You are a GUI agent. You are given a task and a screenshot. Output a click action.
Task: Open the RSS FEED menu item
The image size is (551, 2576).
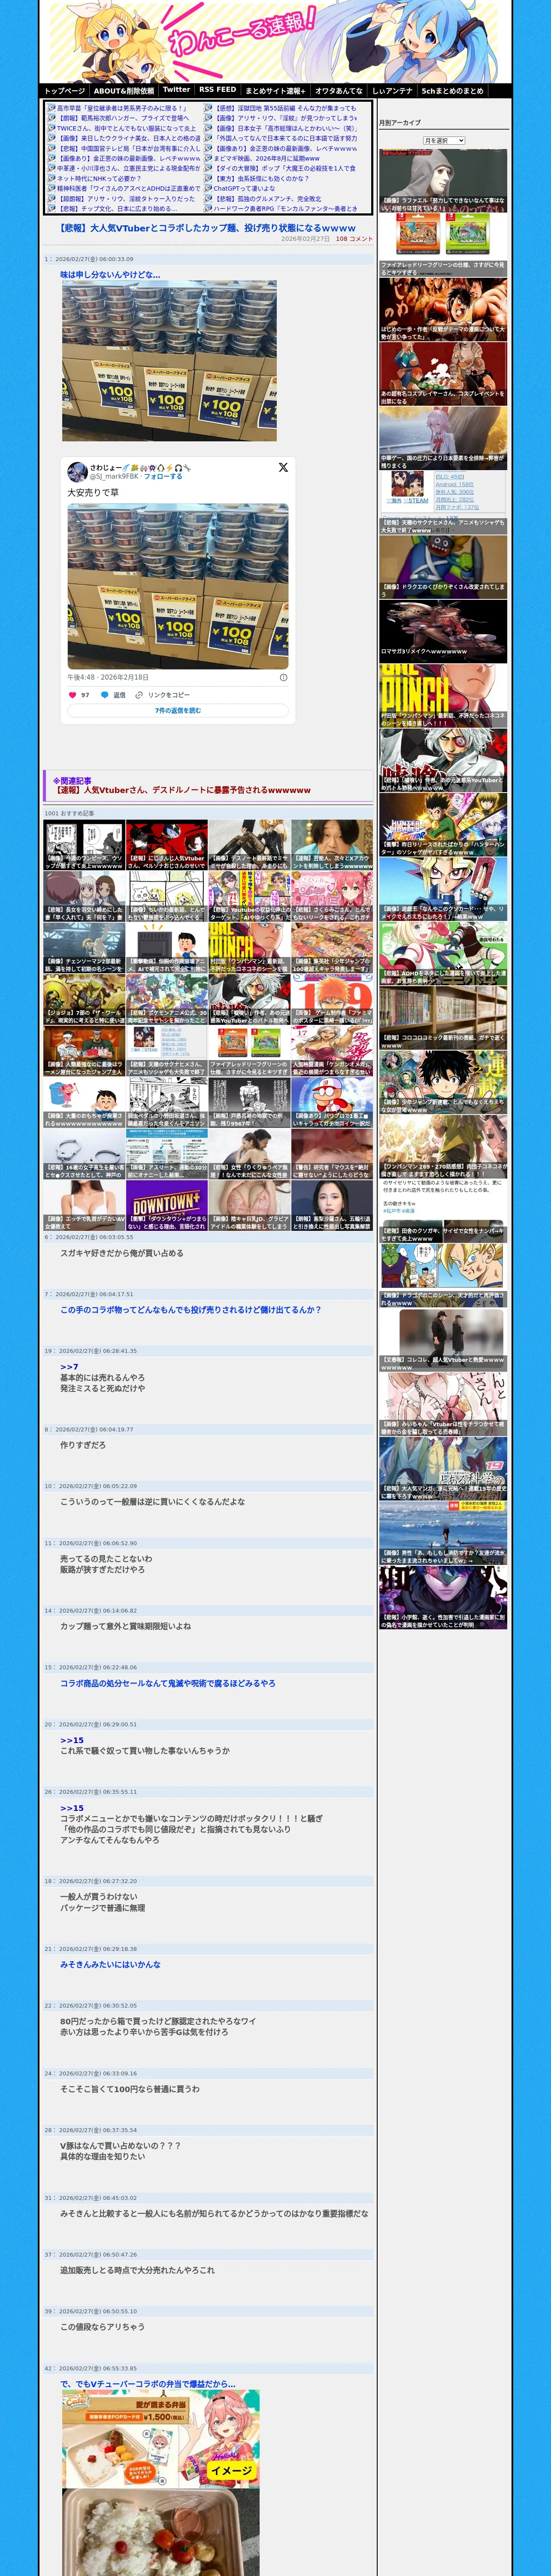pyautogui.click(x=217, y=90)
